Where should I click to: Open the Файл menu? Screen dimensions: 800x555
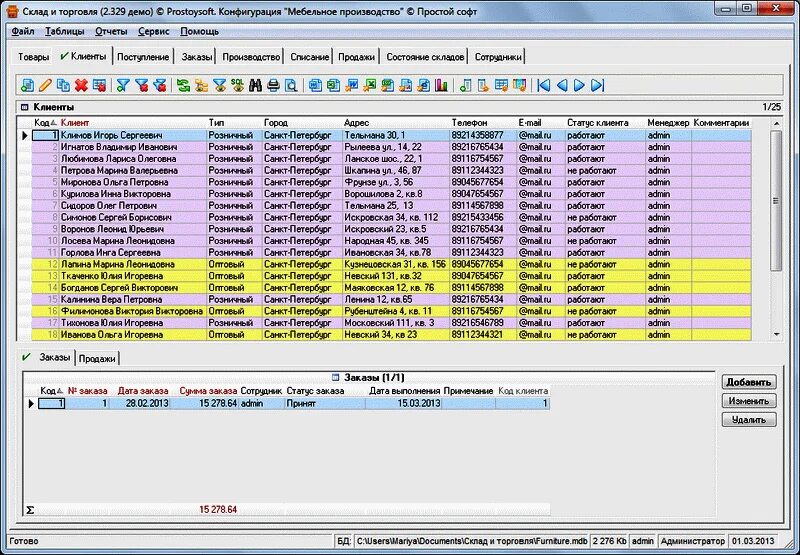tap(23, 31)
